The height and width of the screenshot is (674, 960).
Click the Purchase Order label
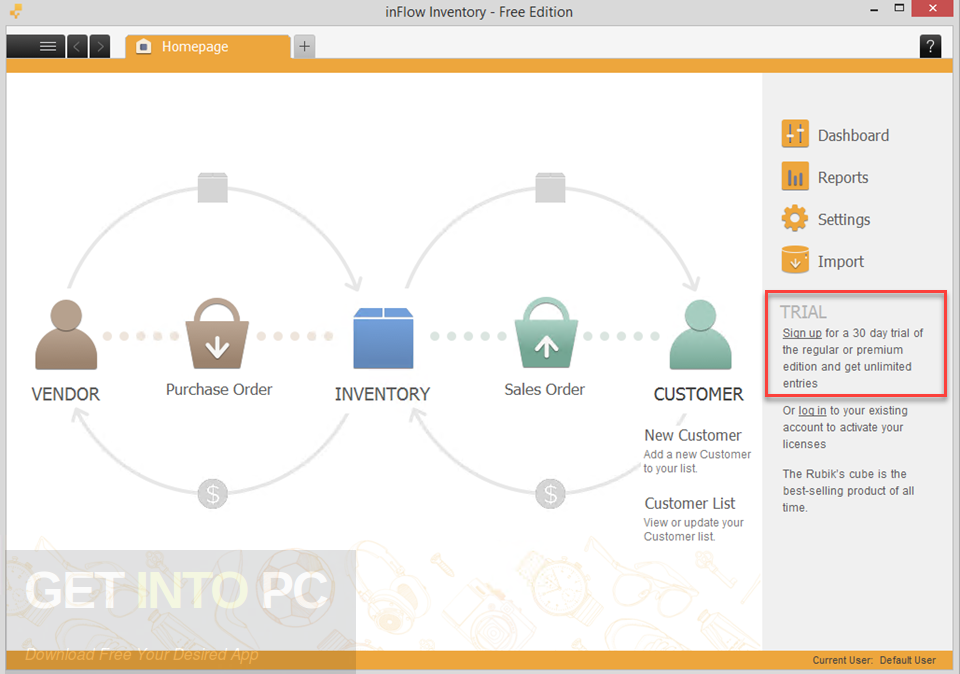(219, 389)
